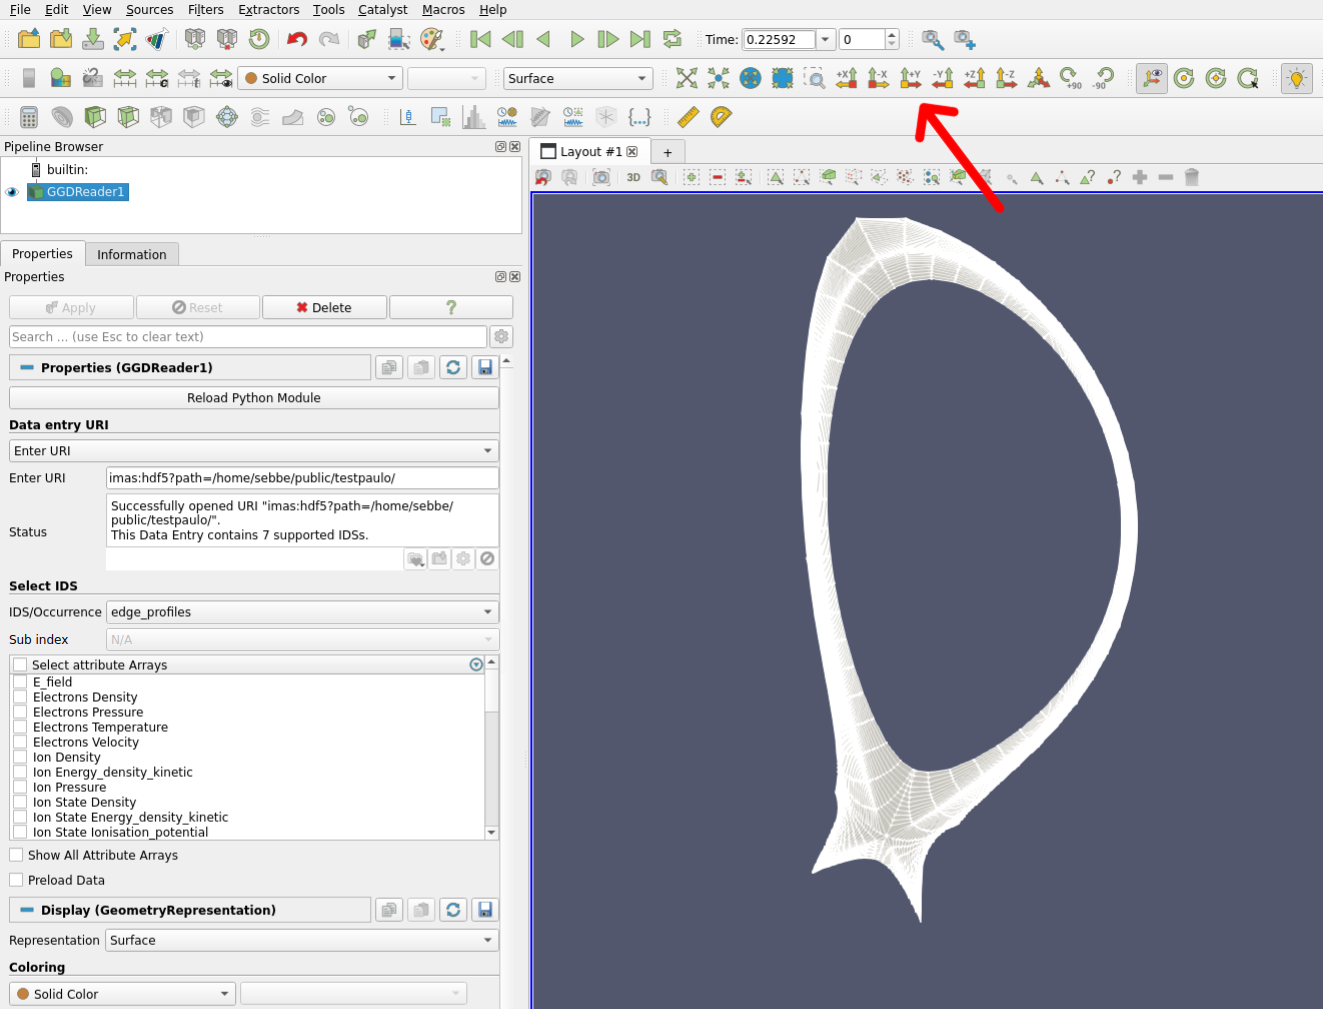
Task: Switch to the Information tab
Action: coord(132,255)
